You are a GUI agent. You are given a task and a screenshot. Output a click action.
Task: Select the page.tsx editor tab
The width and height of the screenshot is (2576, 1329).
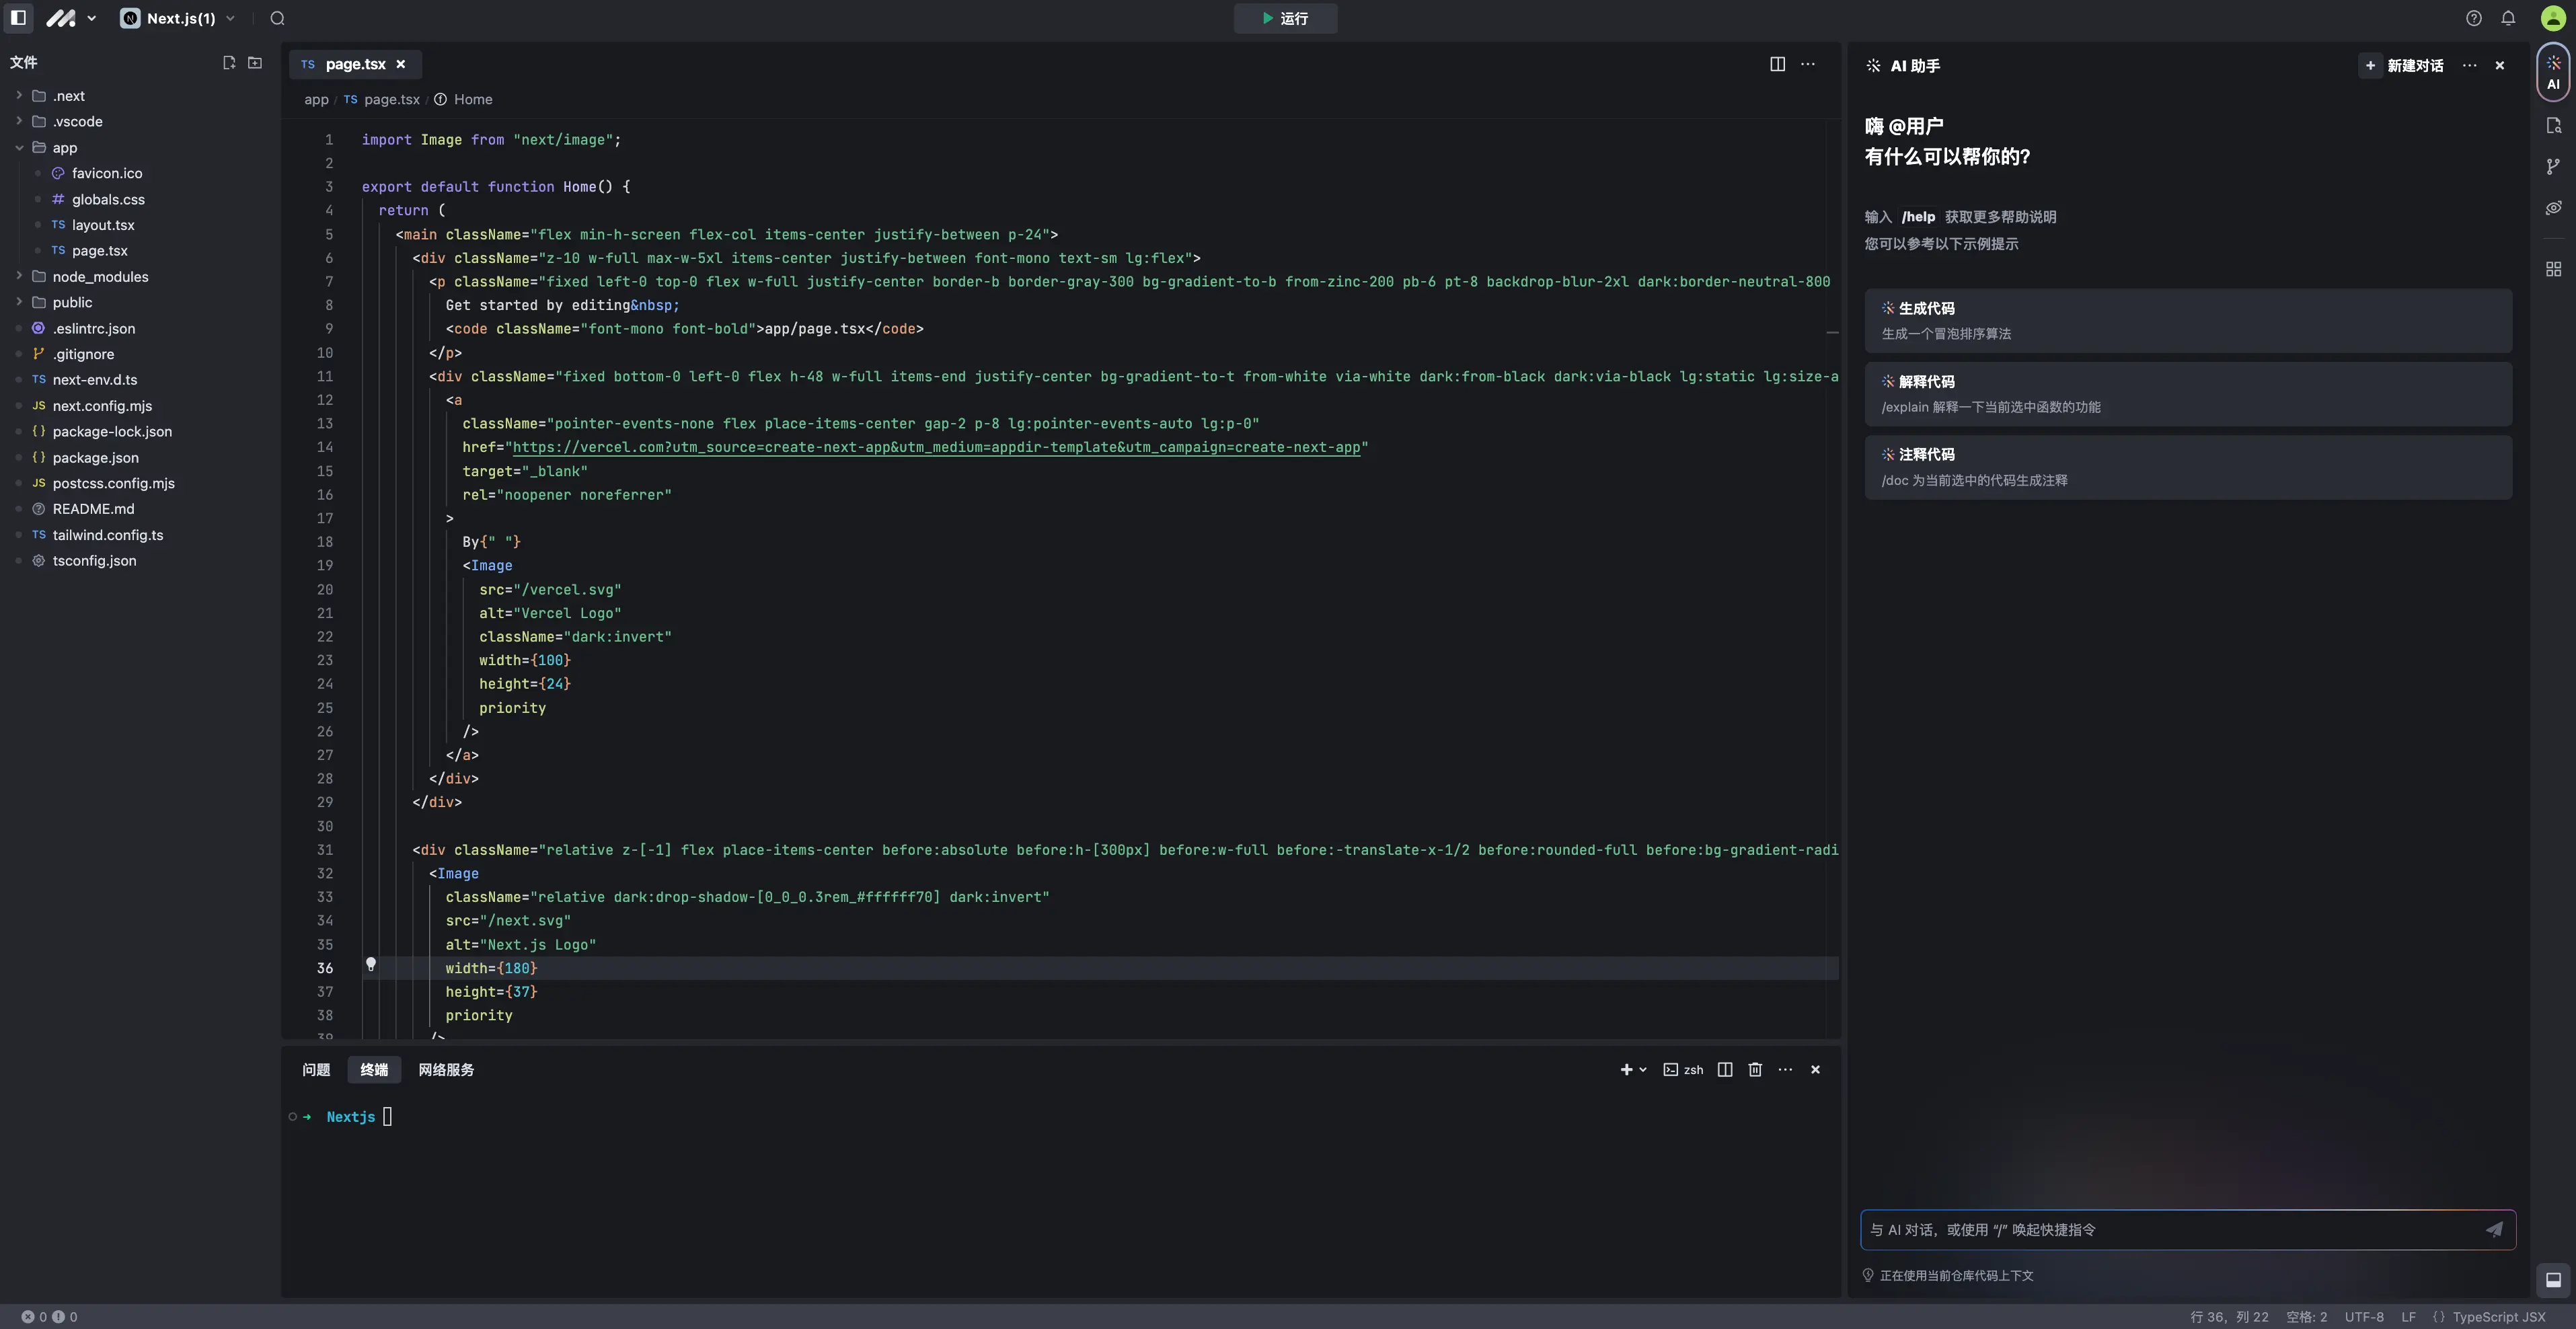pyautogui.click(x=354, y=64)
